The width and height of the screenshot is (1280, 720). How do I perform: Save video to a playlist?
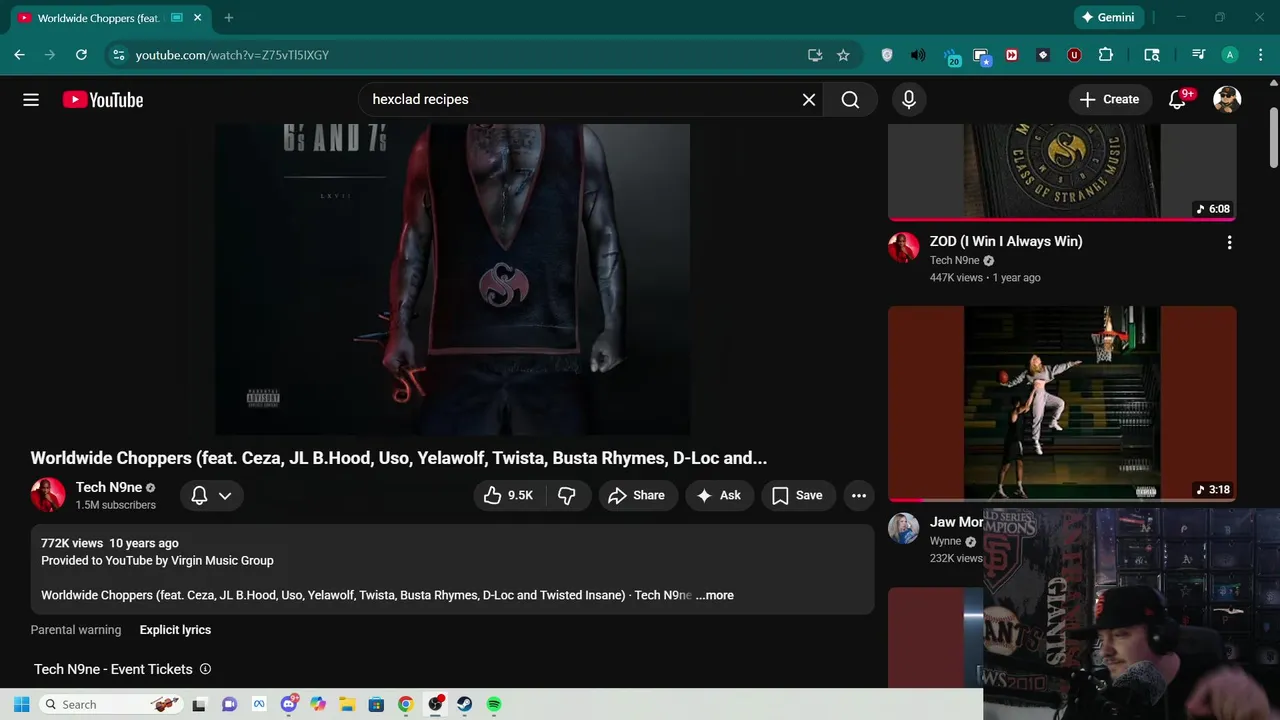798,495
